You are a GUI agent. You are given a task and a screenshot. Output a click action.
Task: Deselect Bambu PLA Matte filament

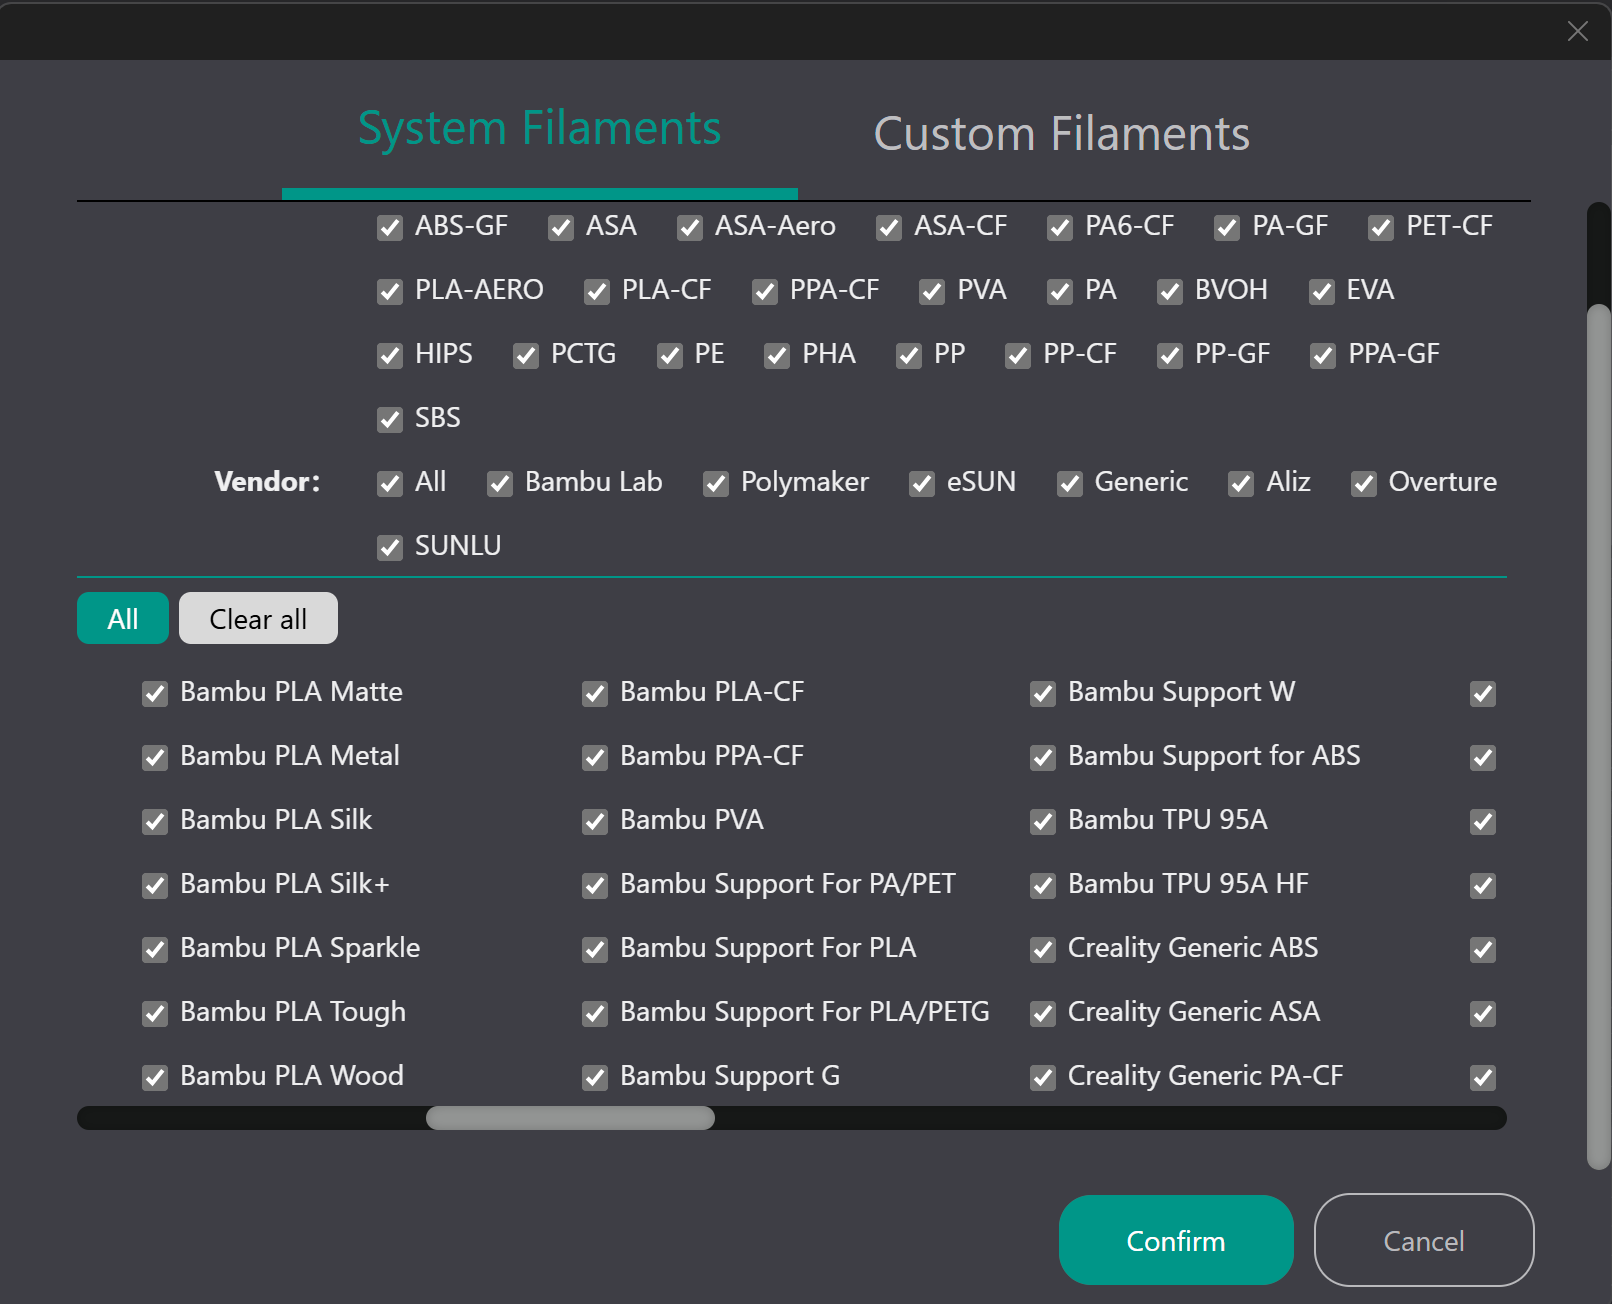click(x=155, y=694)
